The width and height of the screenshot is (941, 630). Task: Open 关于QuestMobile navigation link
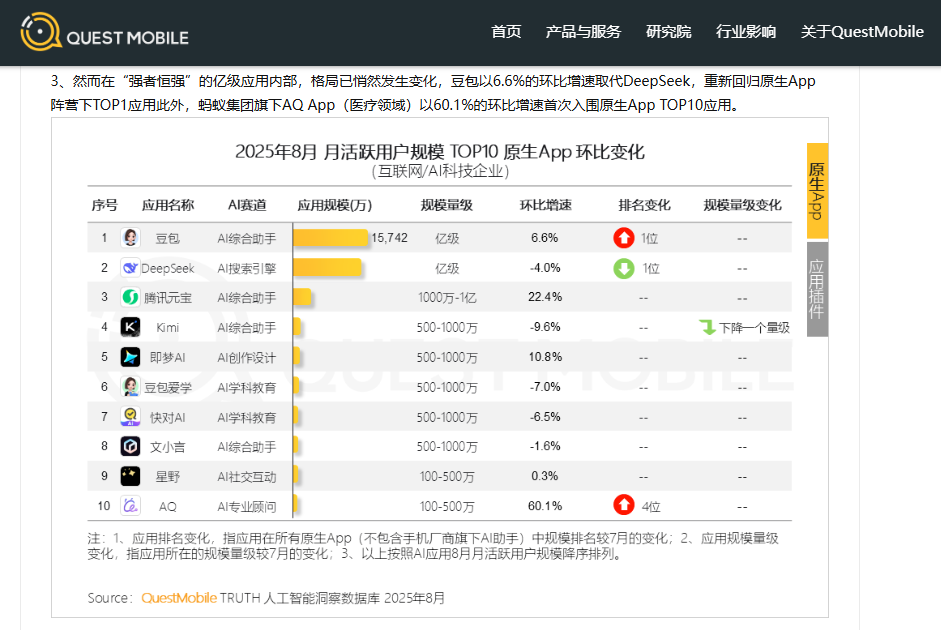[x=862, y=32]
